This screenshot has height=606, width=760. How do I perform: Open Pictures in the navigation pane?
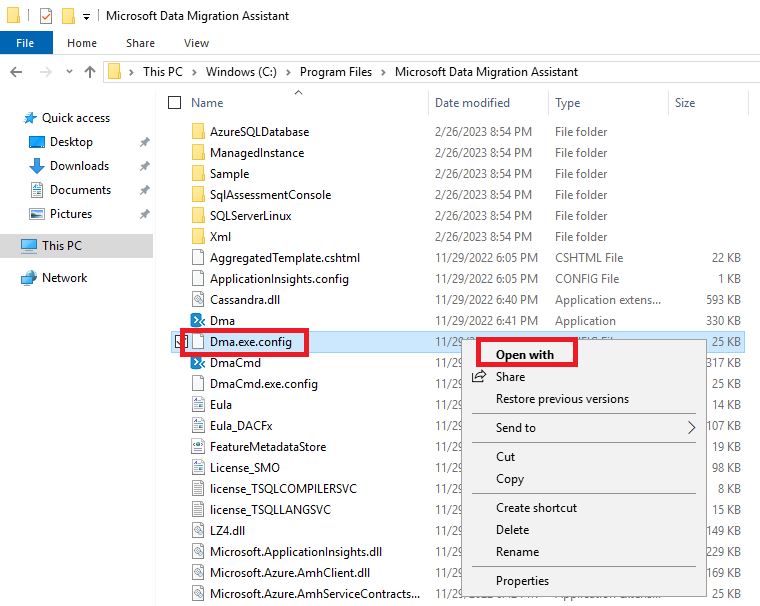(x=71, y=214)
